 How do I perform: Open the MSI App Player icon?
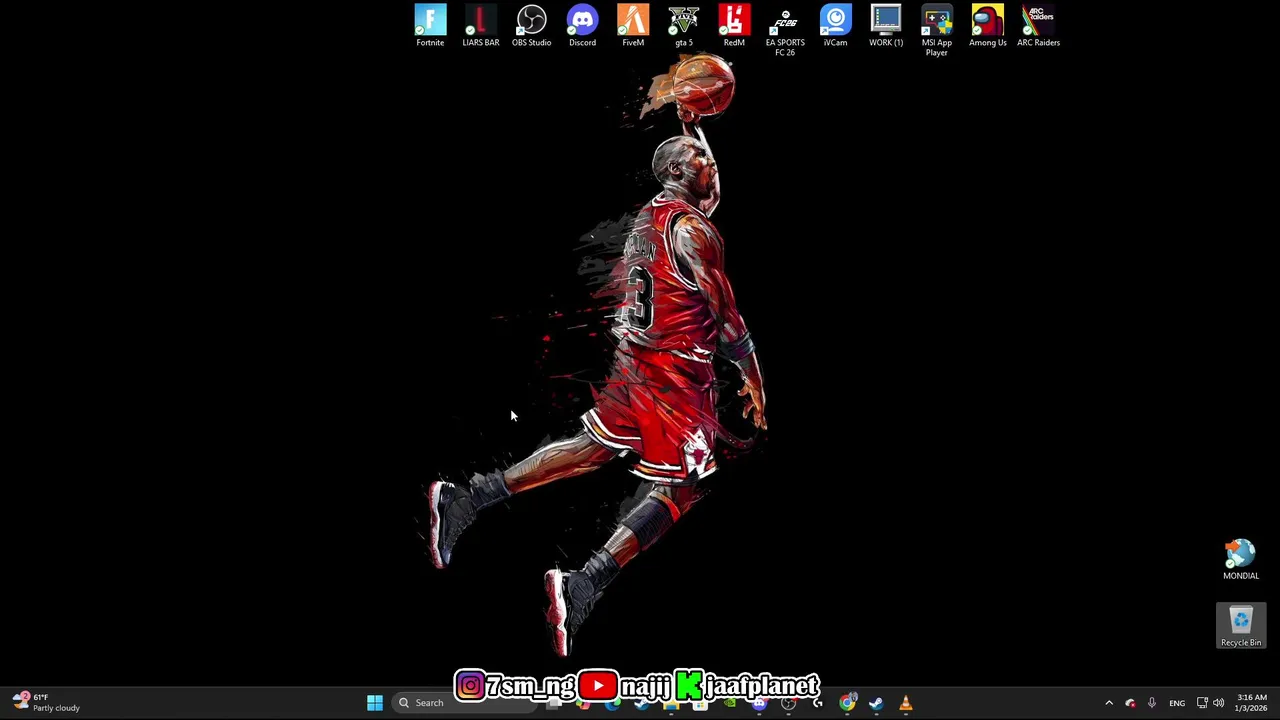pyautogui.click(x=937, y=31)
